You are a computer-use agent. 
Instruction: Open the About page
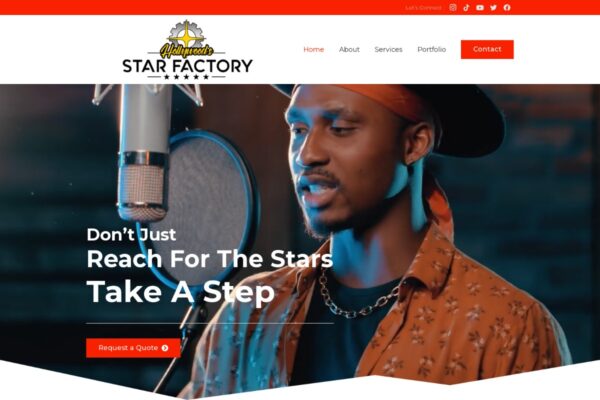(x=349, y=49)
